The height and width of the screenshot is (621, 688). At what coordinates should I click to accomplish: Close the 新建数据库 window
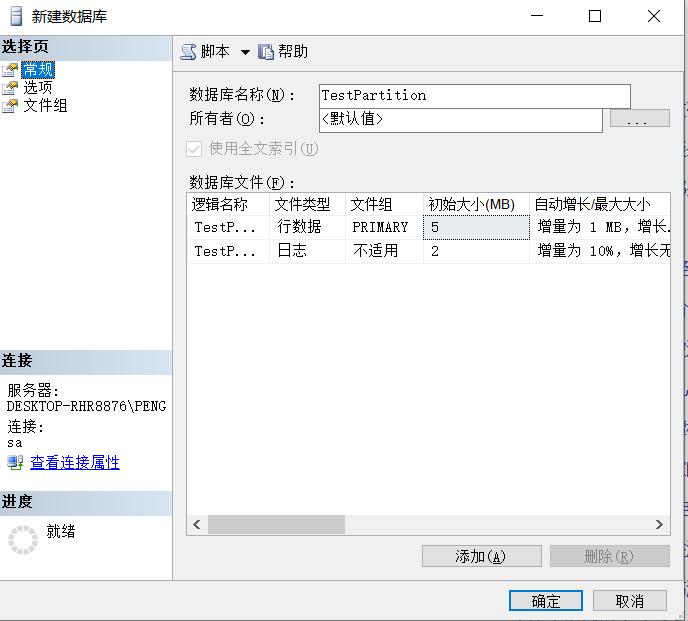tap(654, 16)
